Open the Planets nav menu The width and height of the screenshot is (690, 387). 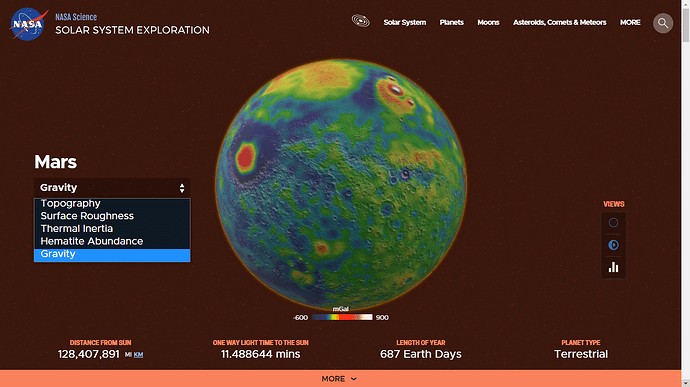[x=451, y=22]
